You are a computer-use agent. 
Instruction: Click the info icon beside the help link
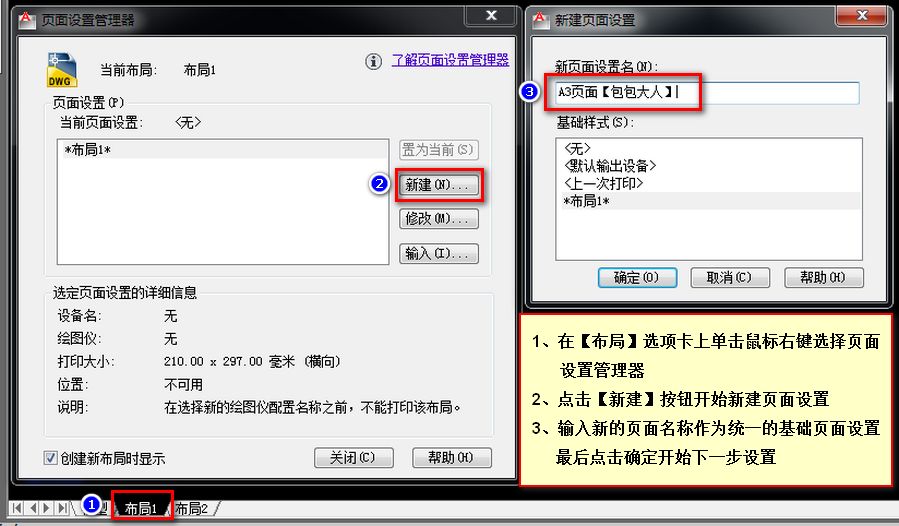(x=373, y=61)
